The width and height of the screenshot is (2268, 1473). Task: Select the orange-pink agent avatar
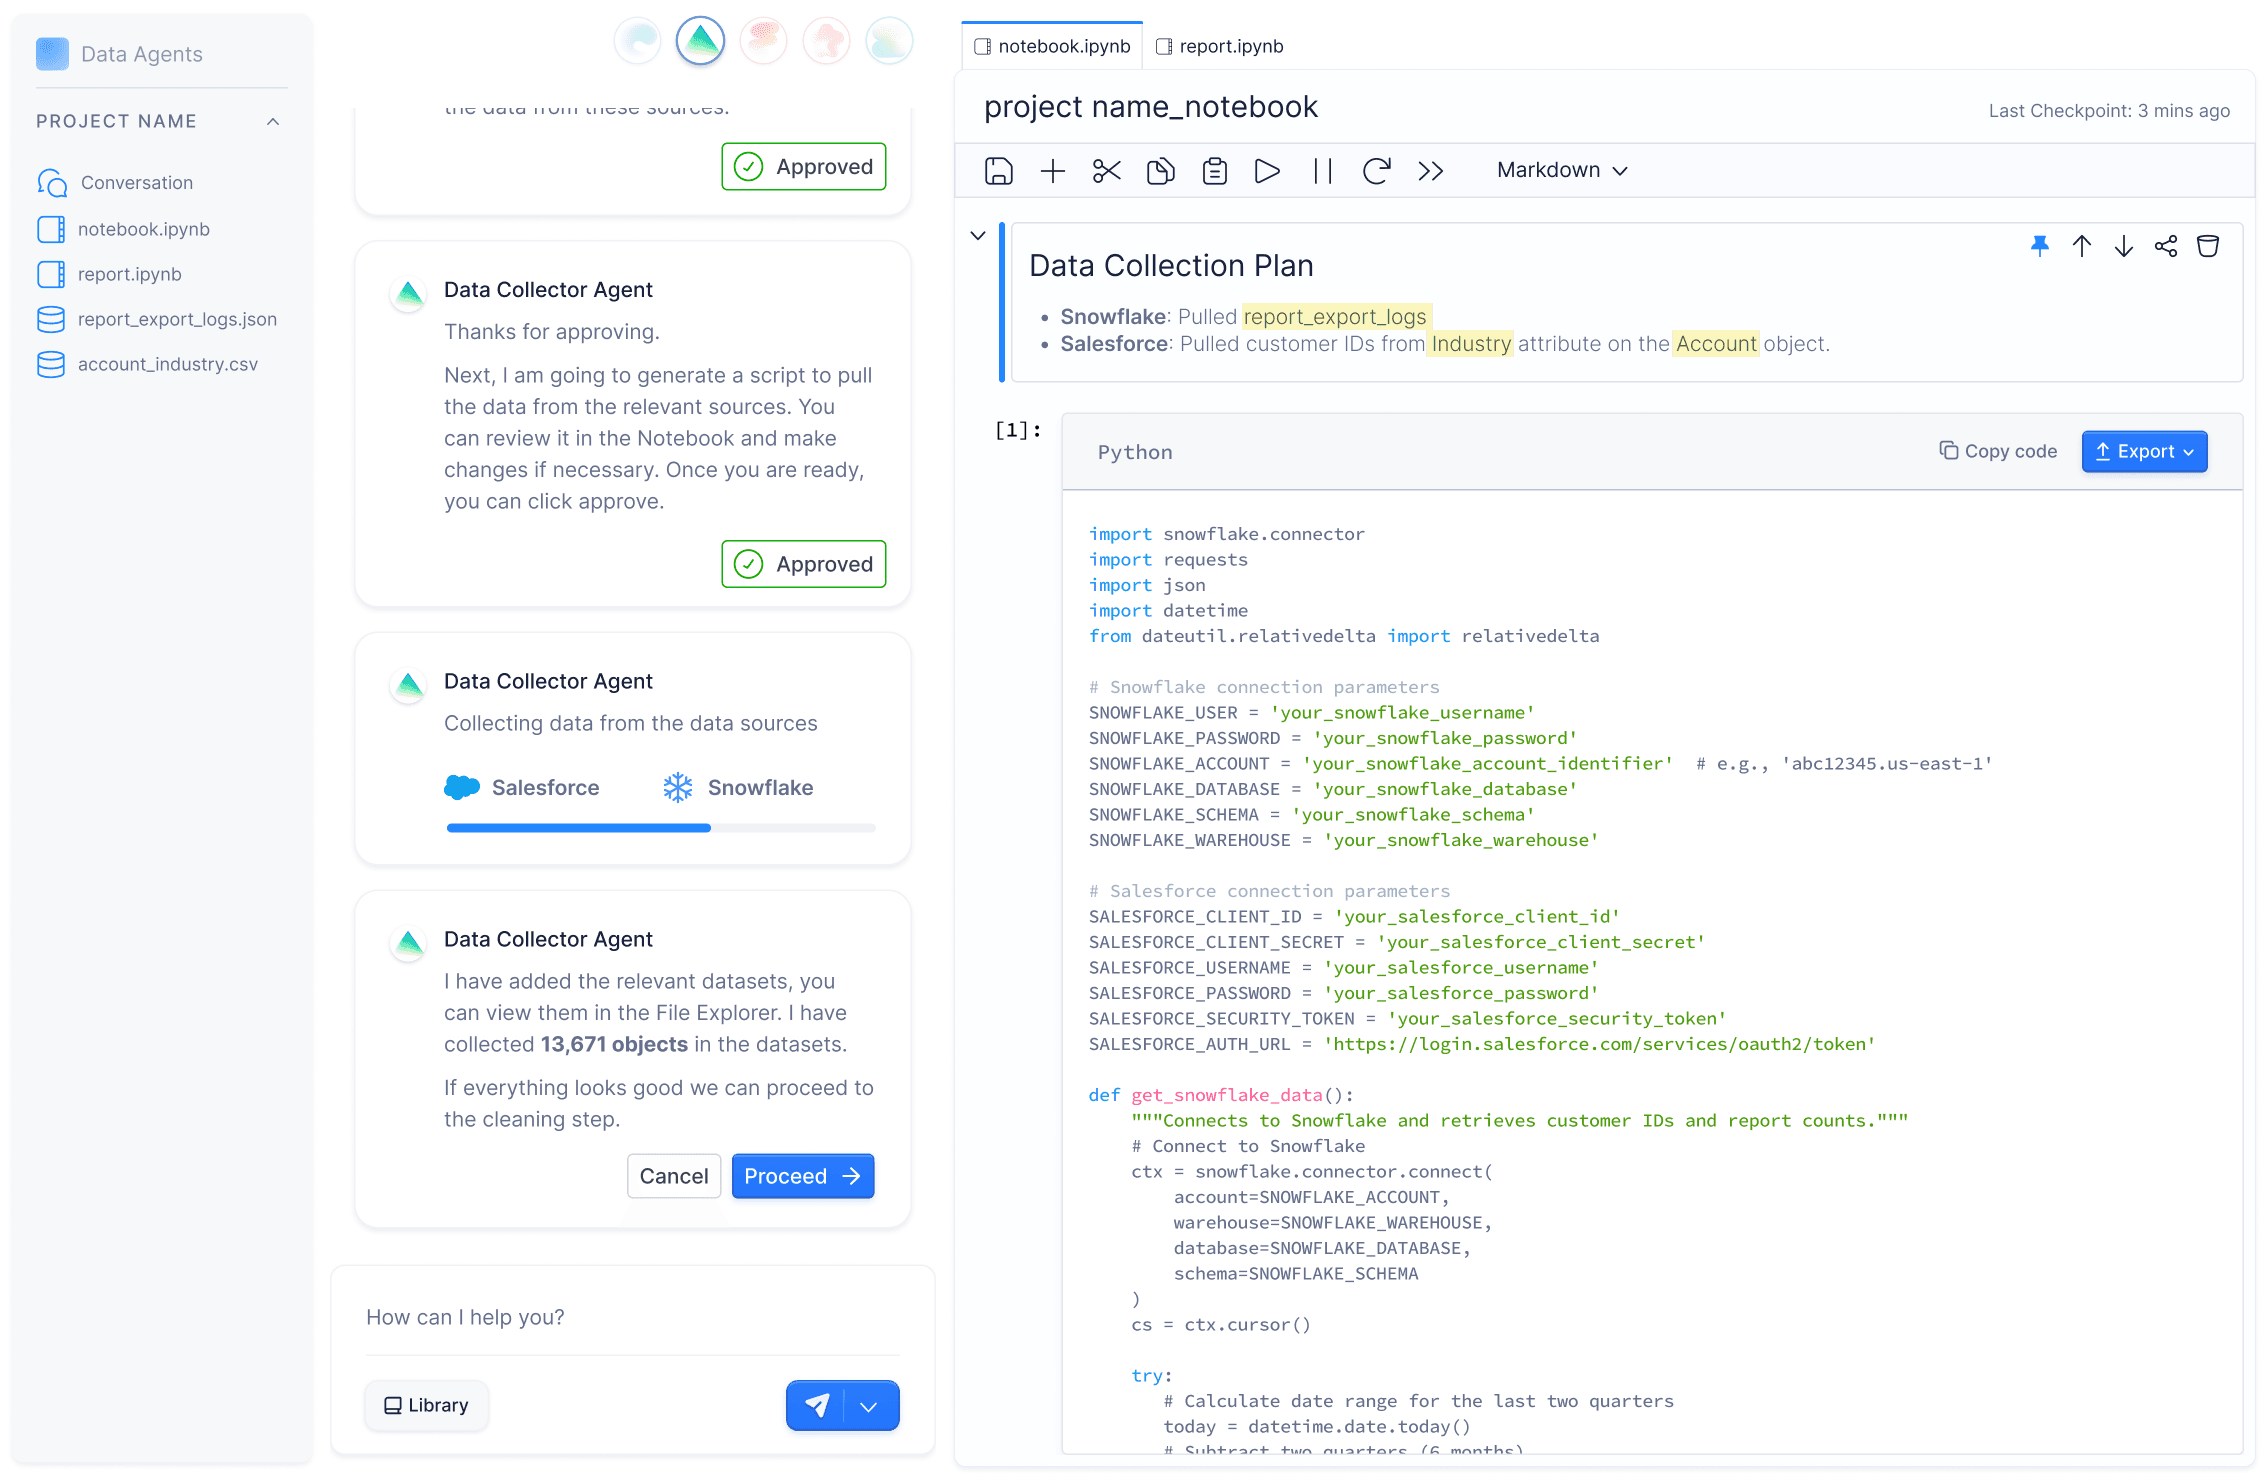click(x=763, y=42)
